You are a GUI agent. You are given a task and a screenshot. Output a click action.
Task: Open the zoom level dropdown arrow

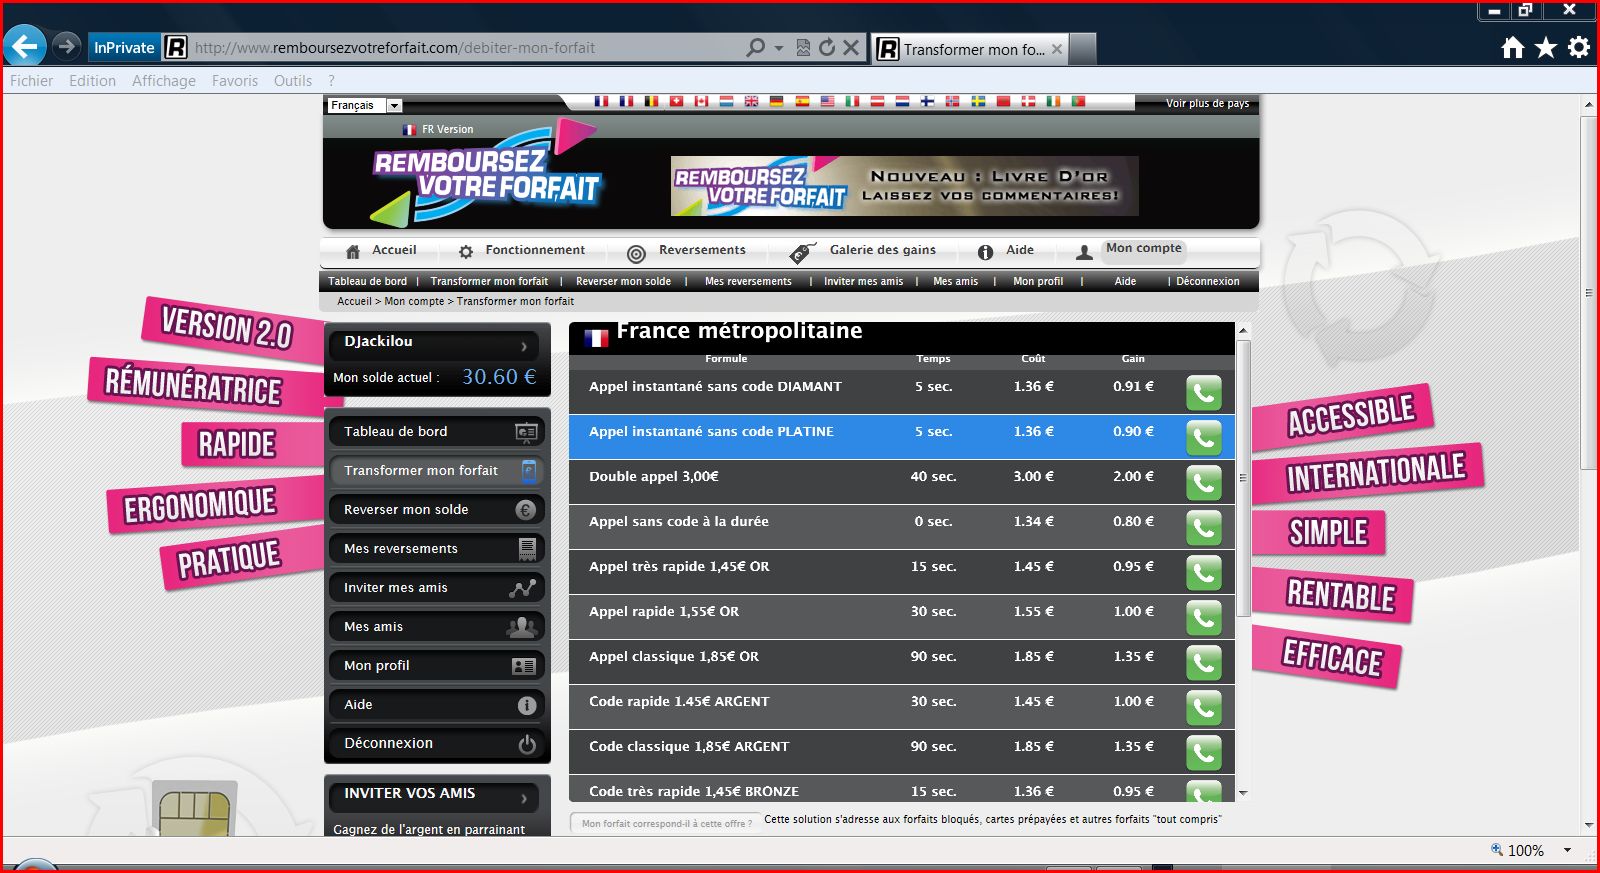coord(1567,850)
